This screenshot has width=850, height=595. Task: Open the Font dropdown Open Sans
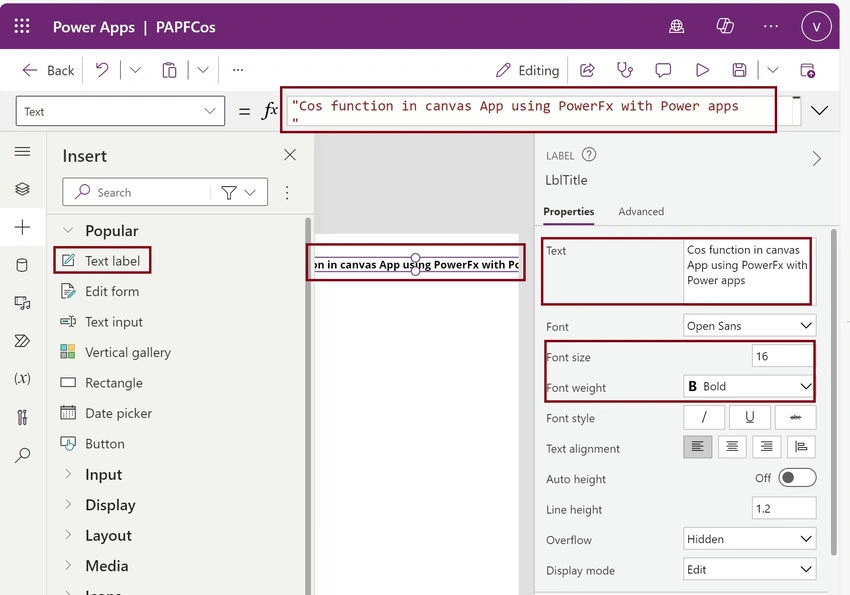(x=749, y=326)
